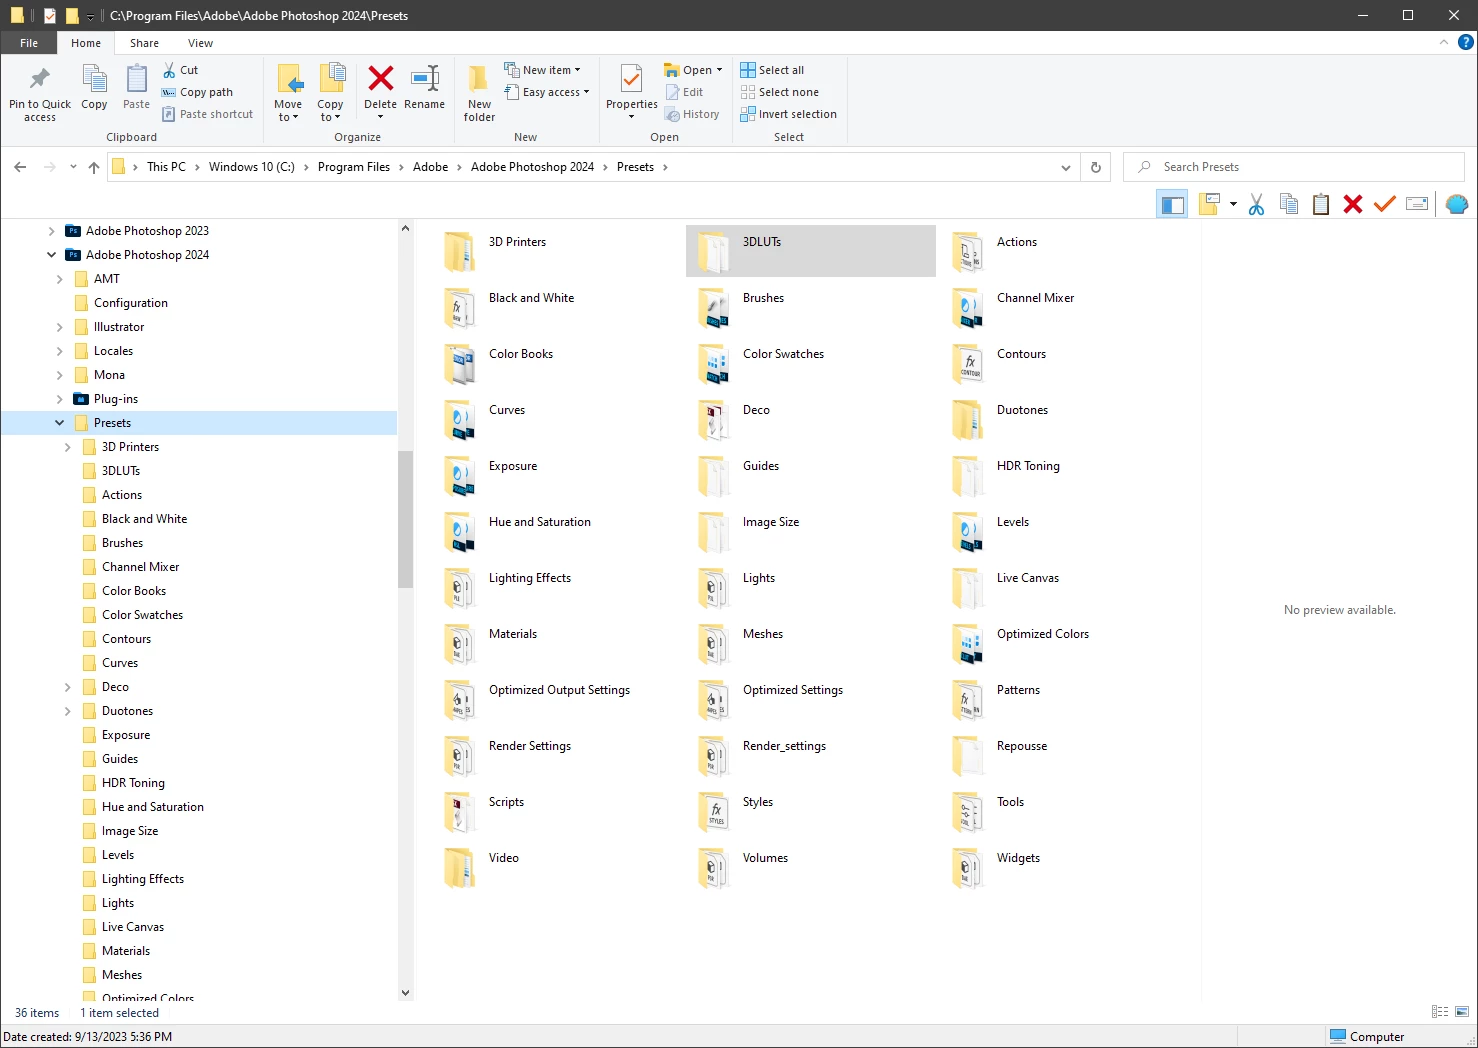
Task: Click the Home ribbon tab
Action: point(86,43)
